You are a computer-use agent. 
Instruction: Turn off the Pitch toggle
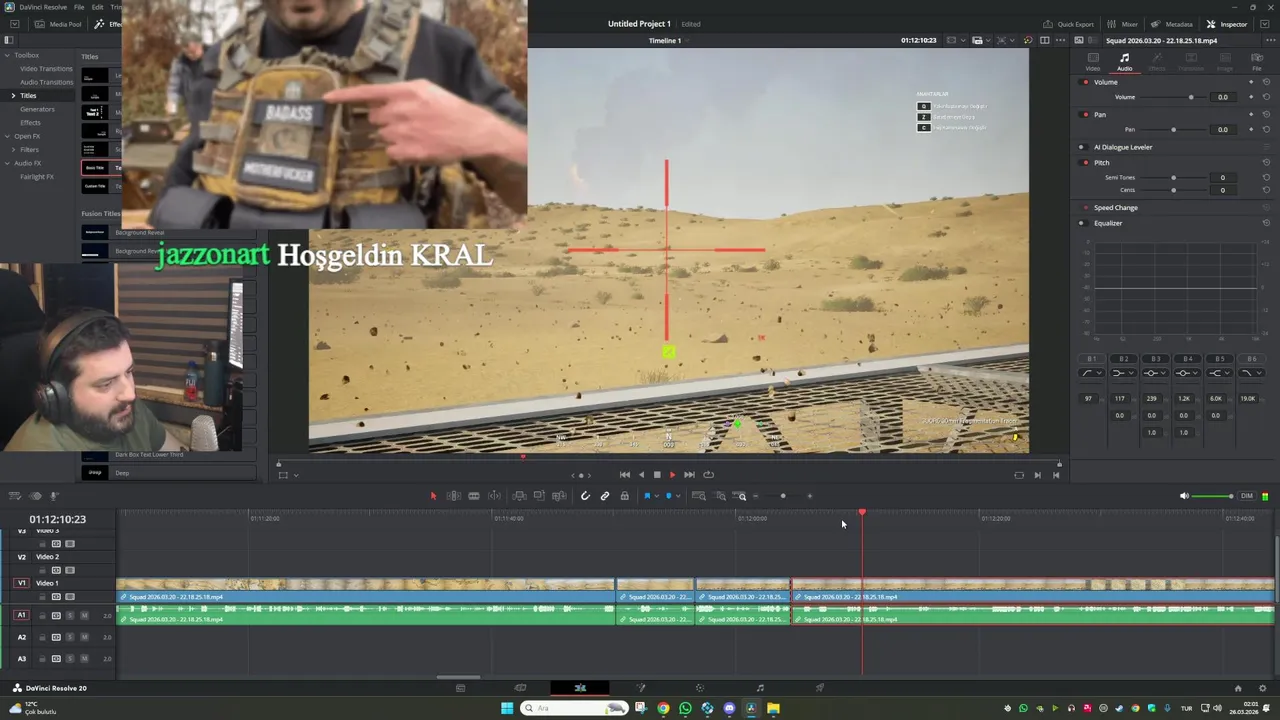(1085, 162)
